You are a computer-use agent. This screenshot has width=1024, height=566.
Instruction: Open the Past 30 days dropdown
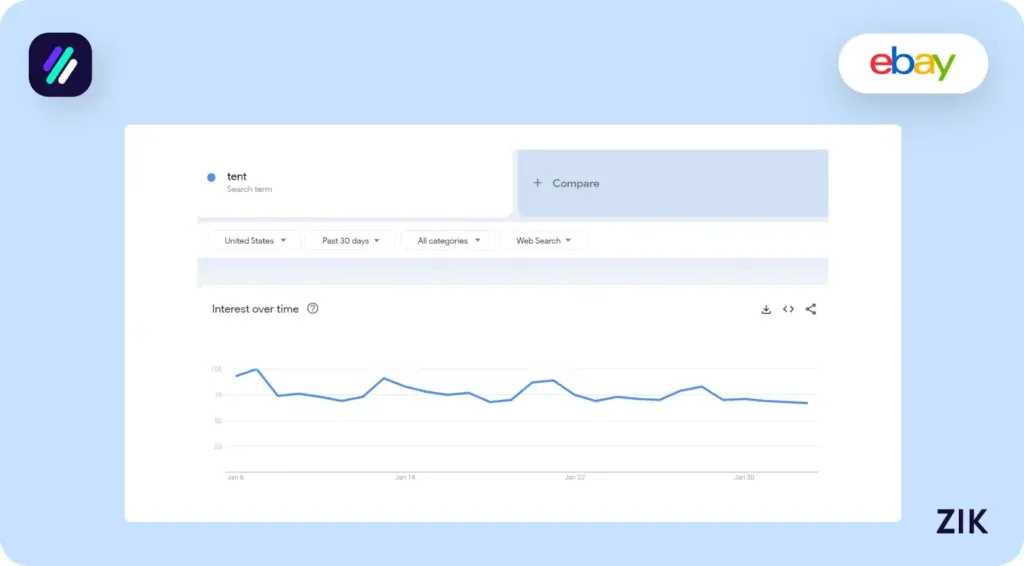pos(350,241)
